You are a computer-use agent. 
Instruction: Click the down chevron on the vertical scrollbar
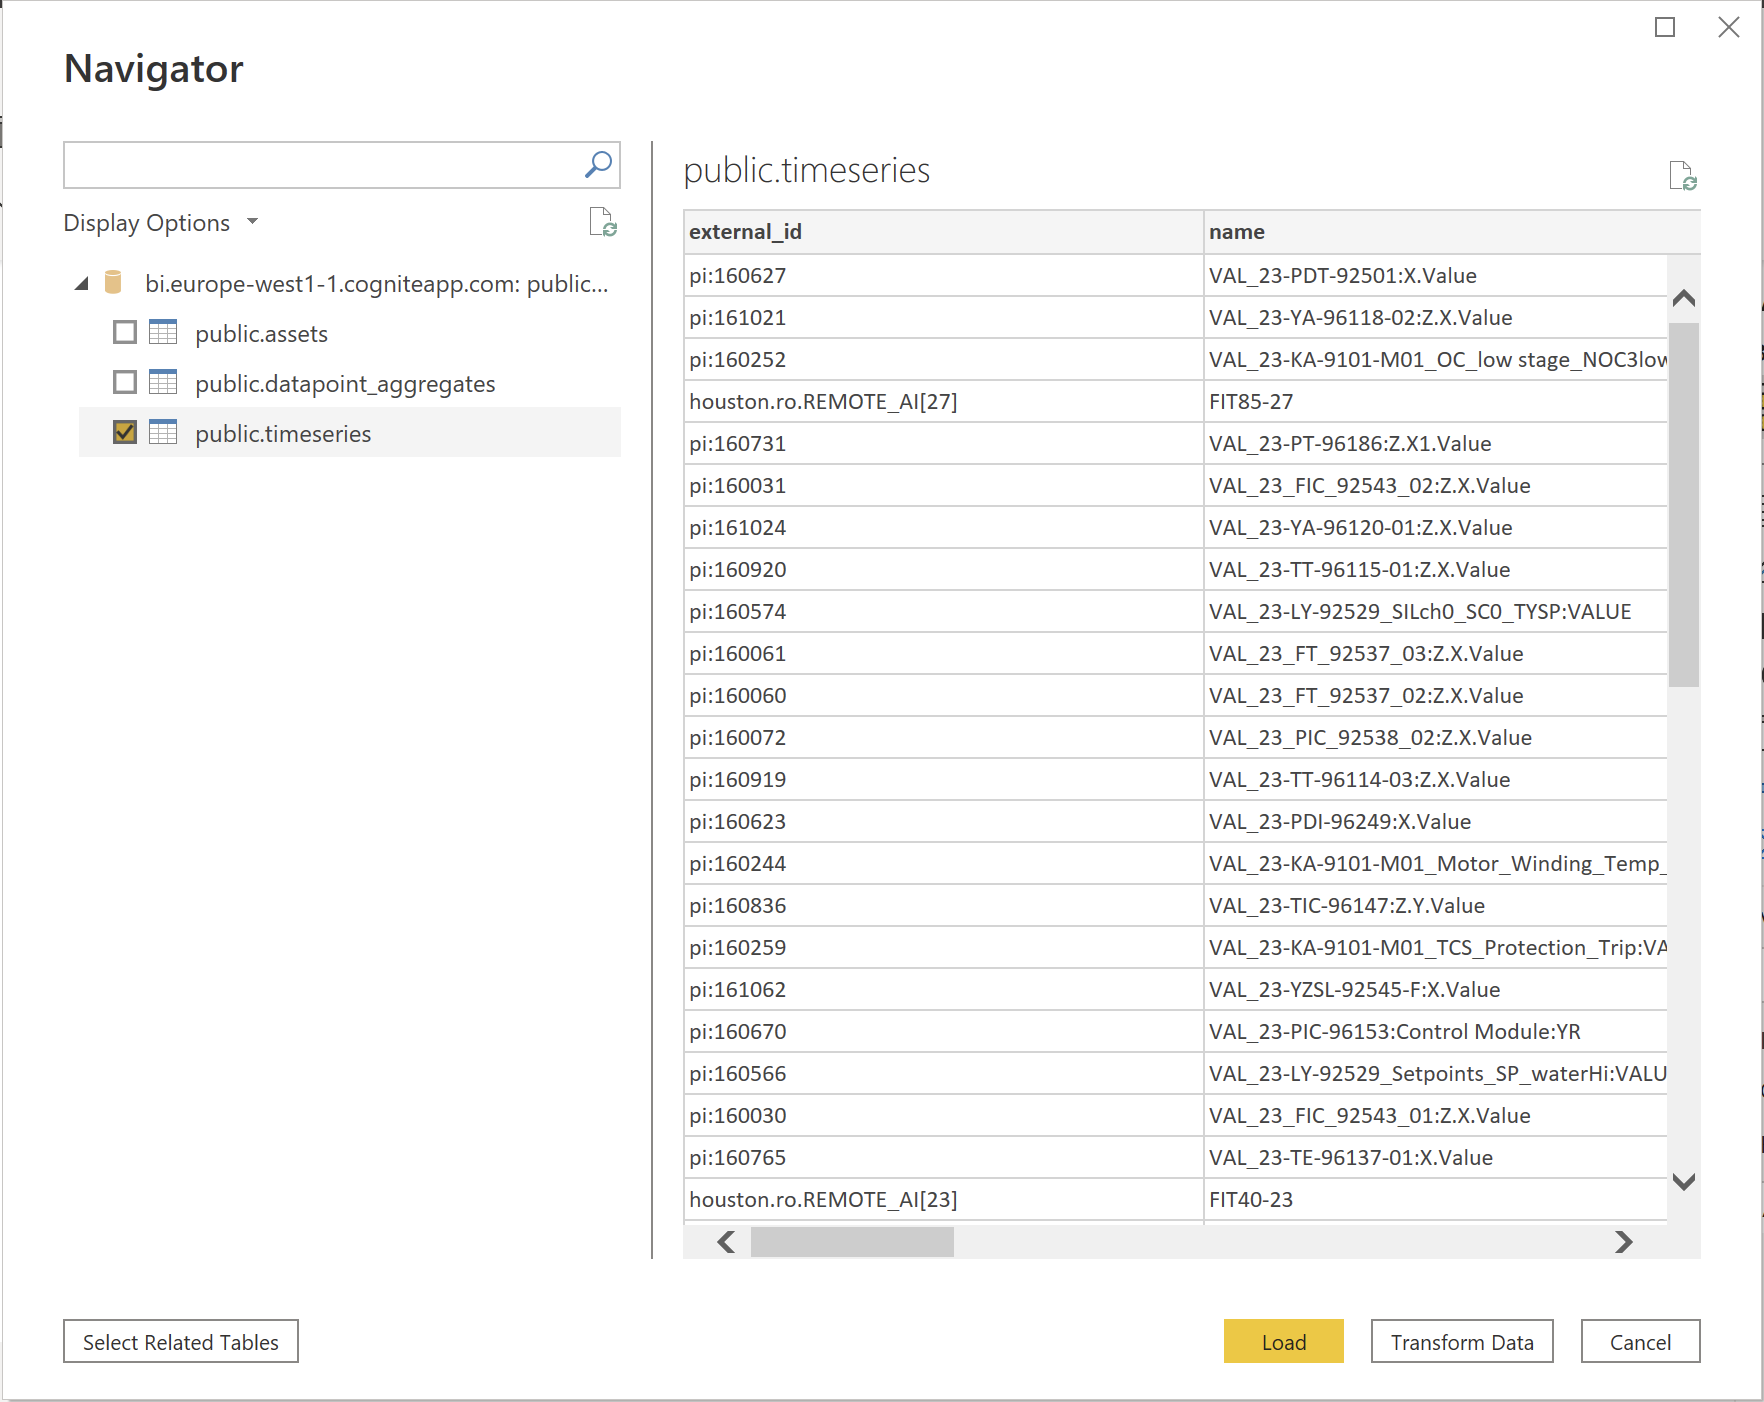point(1683,1180)
